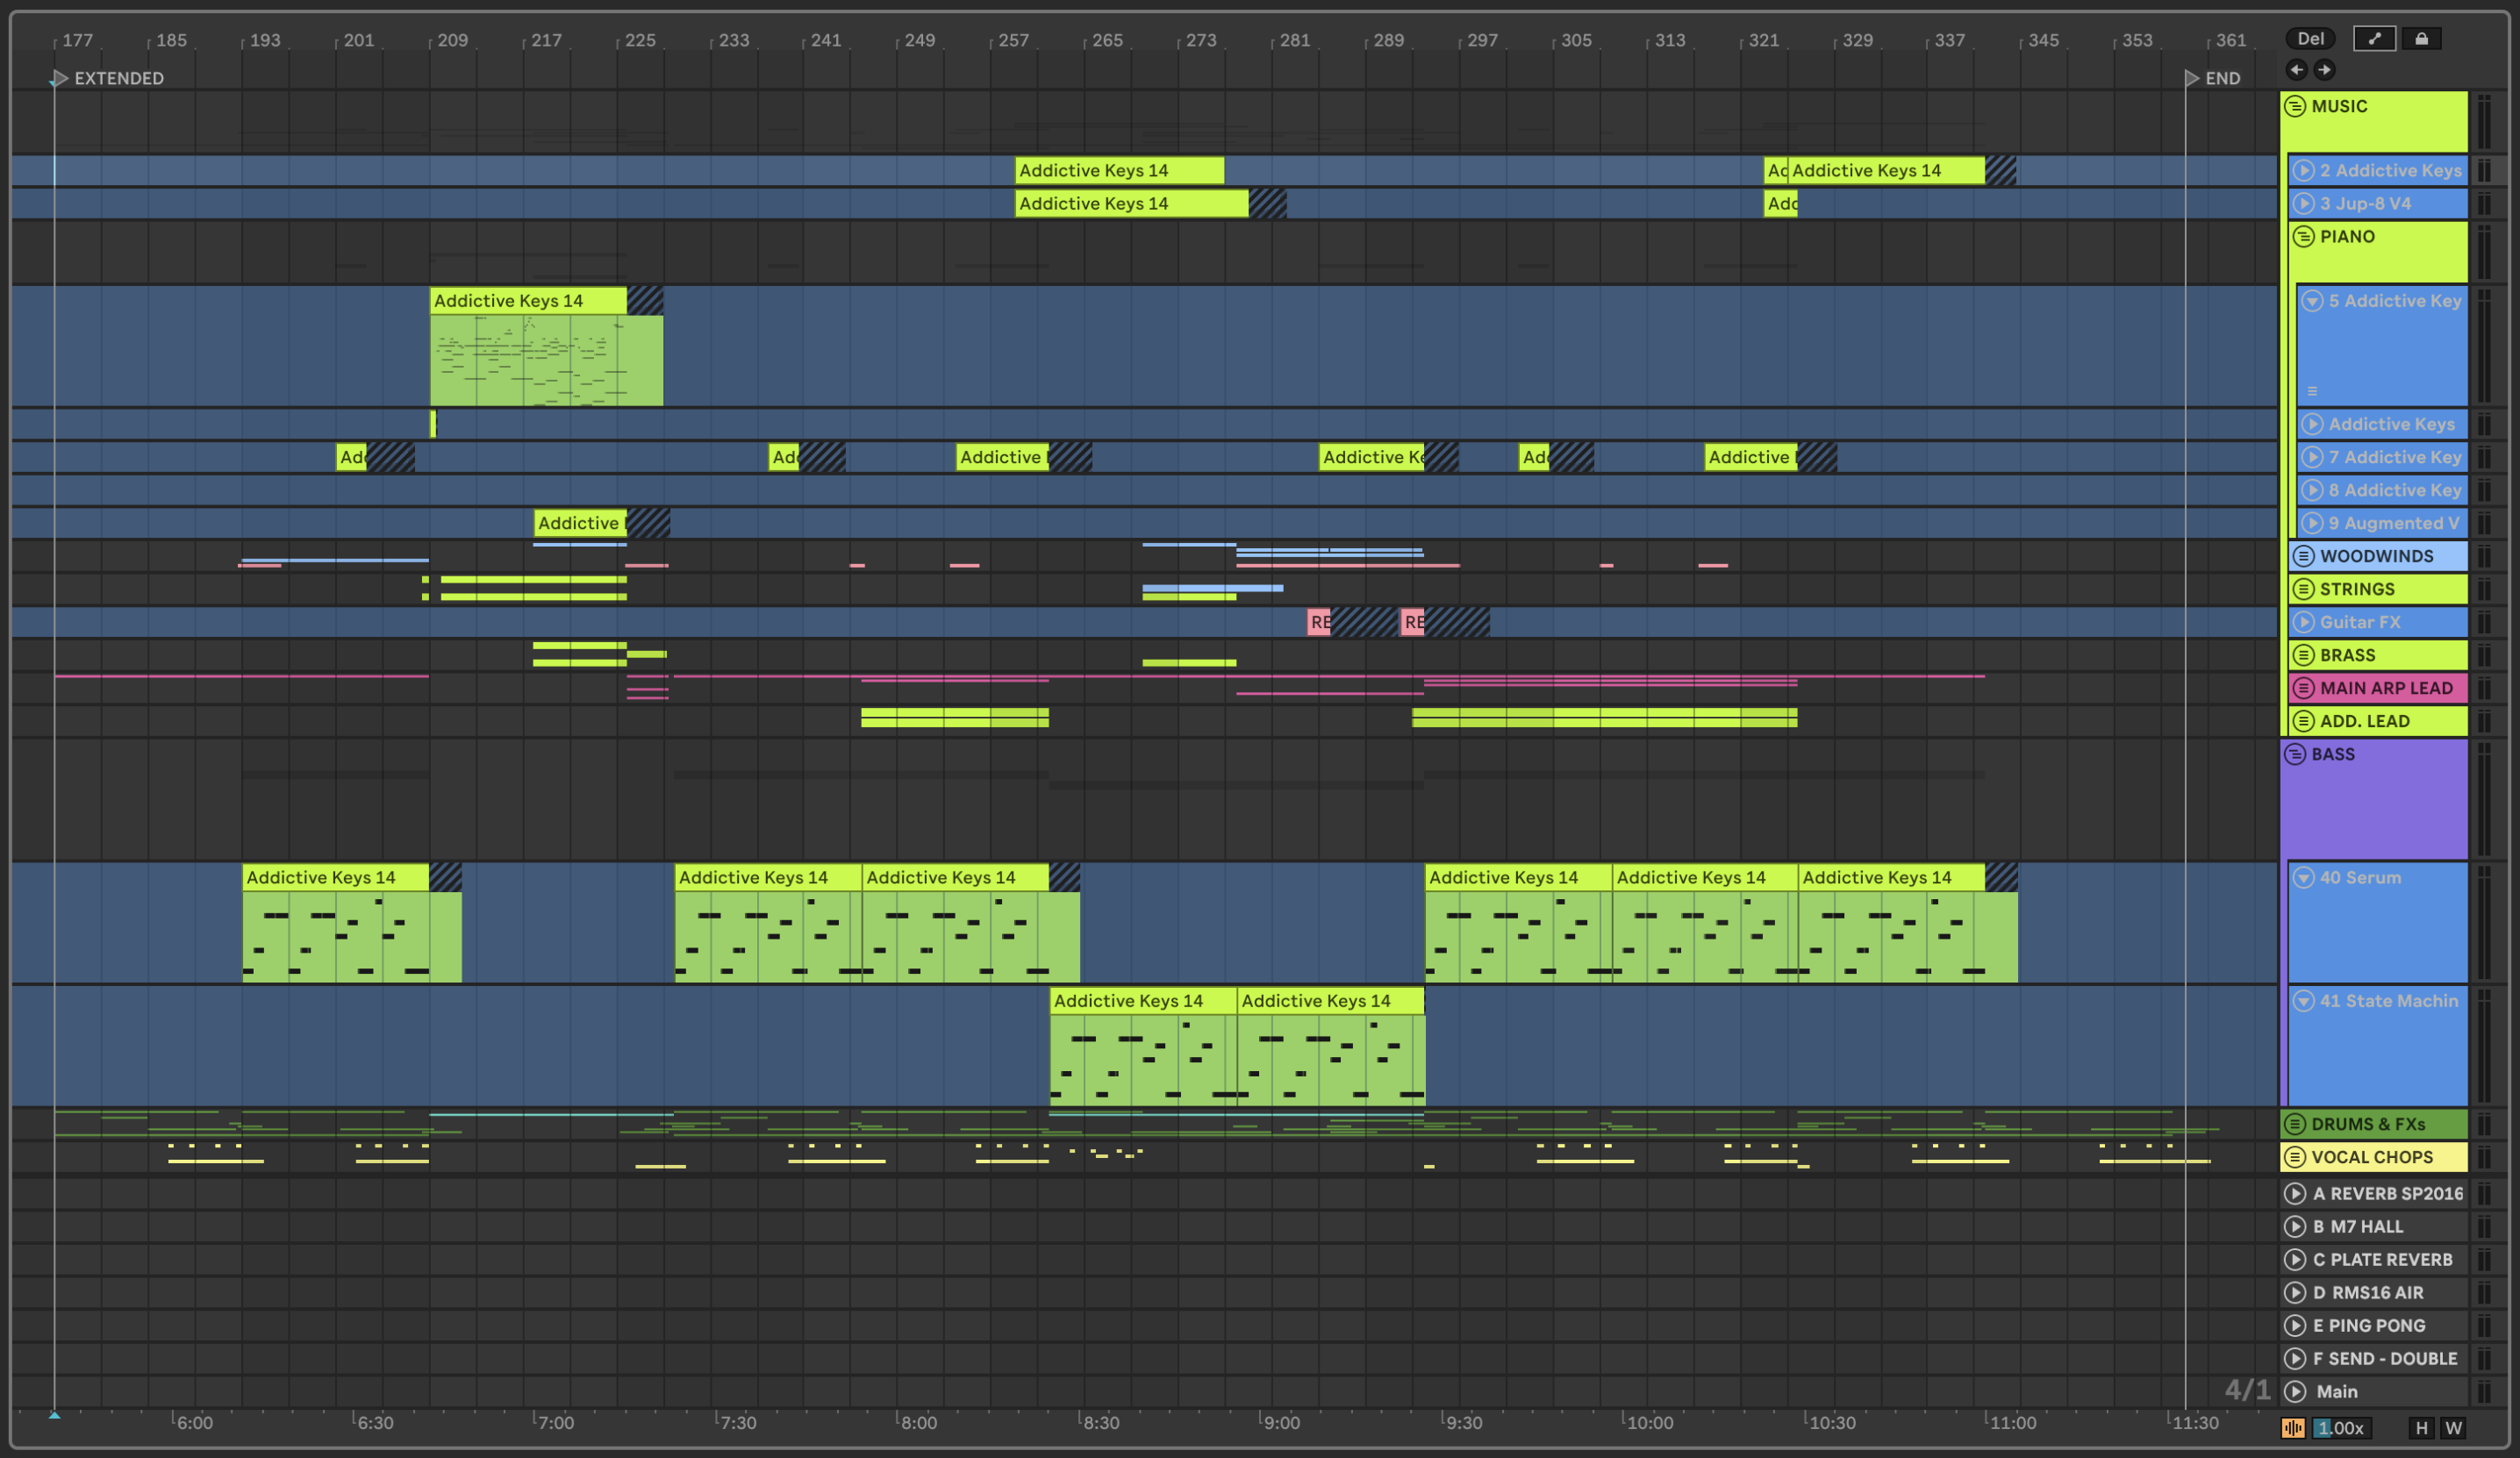Unfold the 3 Jup-8 V4 track
The image size is (2520, 1458).
2303,203
